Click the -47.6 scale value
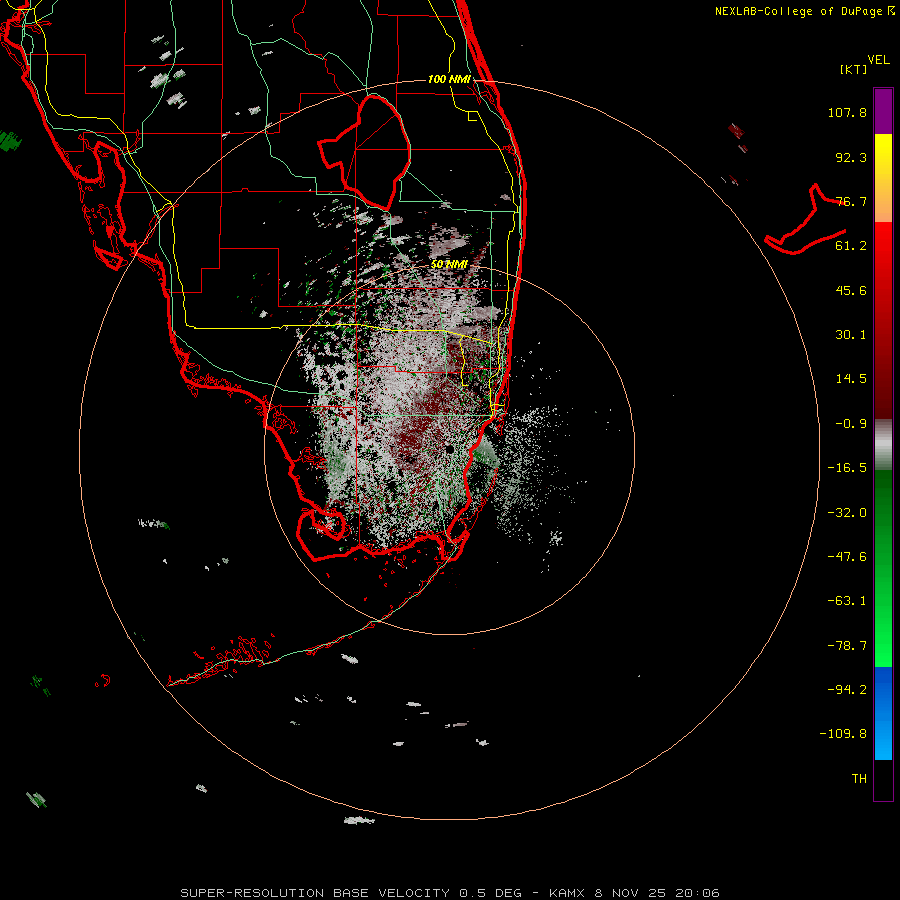Viewport: 900px width, 900px height. pyautogui.click(x=847, y=557)
